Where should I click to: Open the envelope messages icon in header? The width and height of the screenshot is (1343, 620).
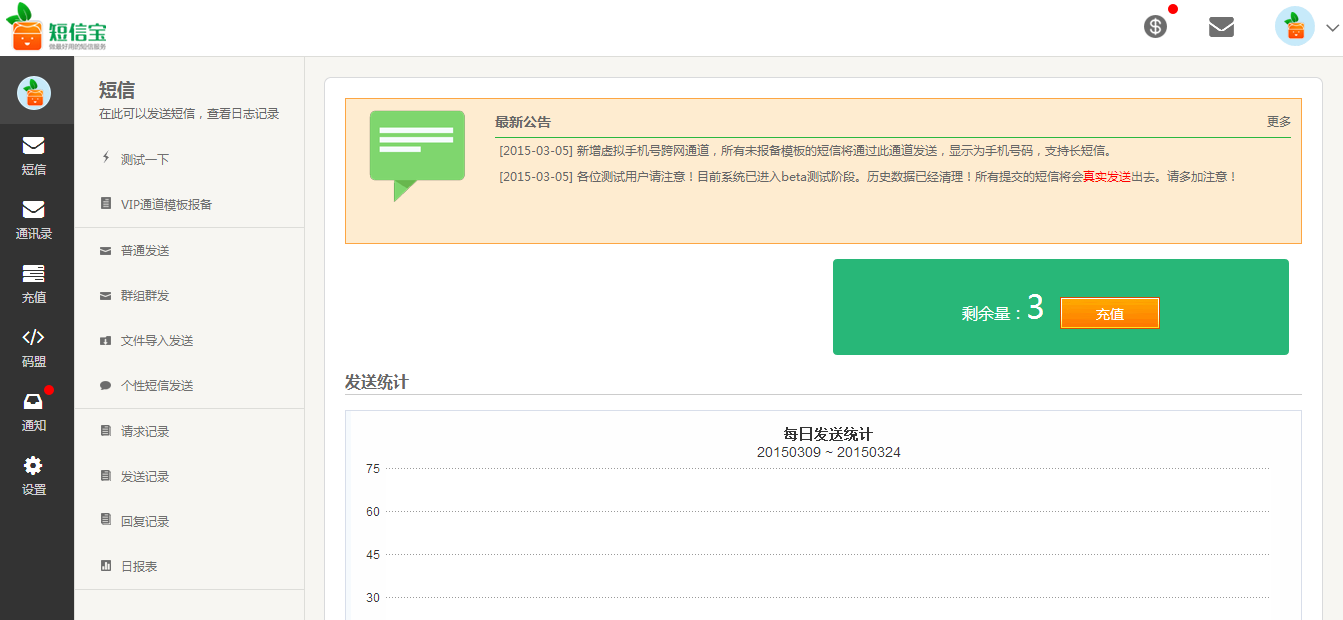pos(1221,27)
